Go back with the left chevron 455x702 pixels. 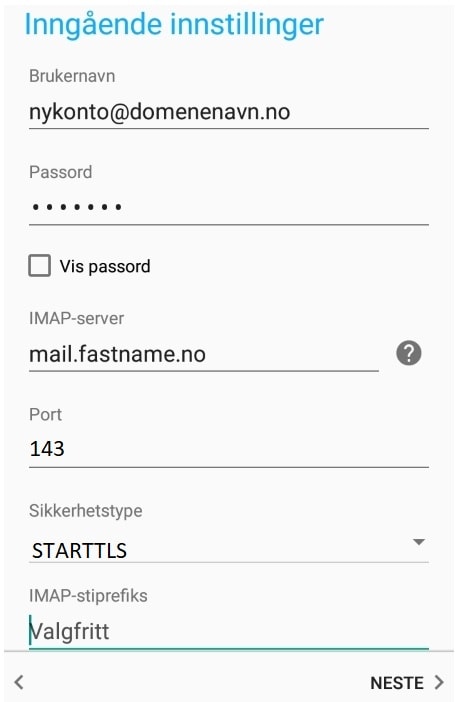coord(19,682)
